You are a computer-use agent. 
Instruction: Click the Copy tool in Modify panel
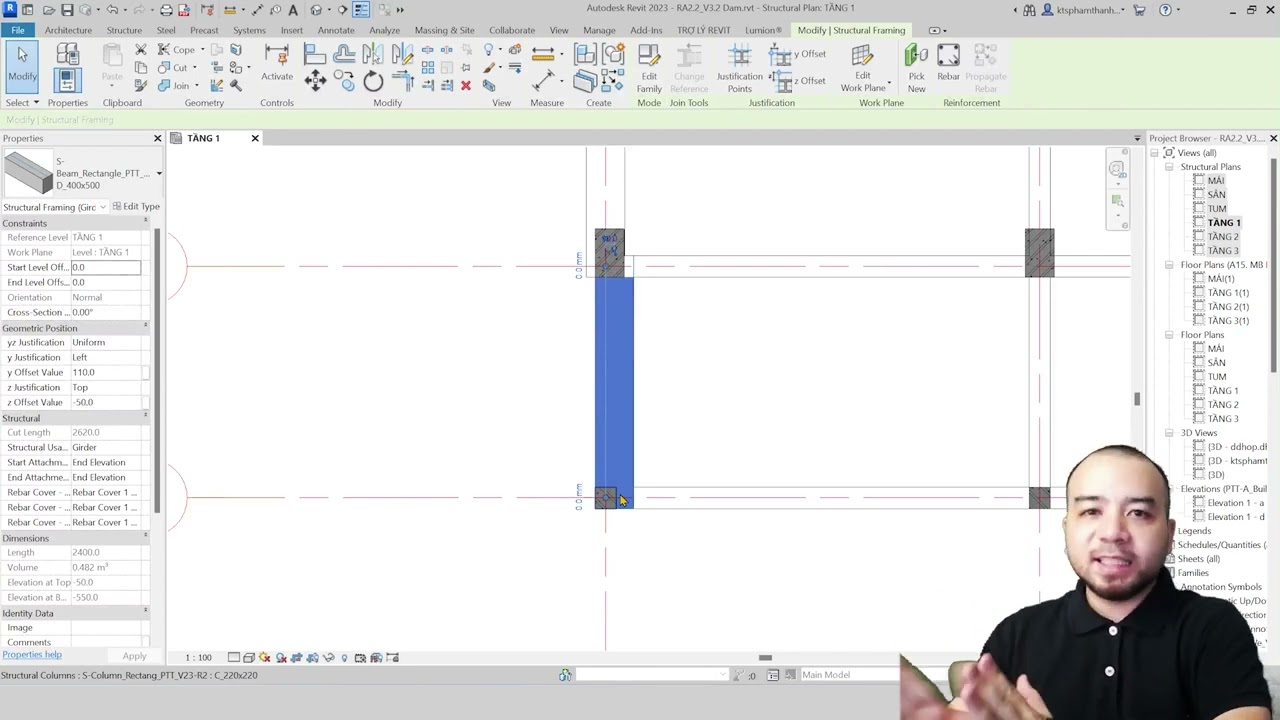click(x=345, y=83)
